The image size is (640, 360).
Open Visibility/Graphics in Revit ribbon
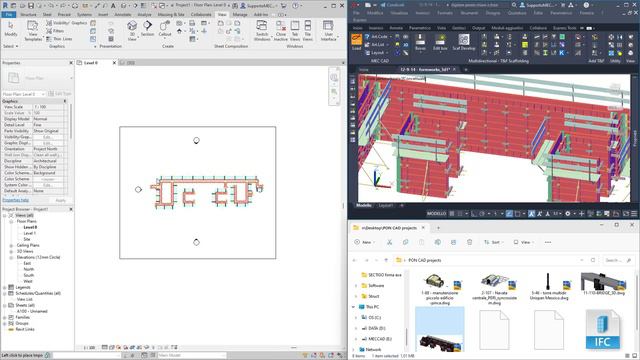(67, 23)
